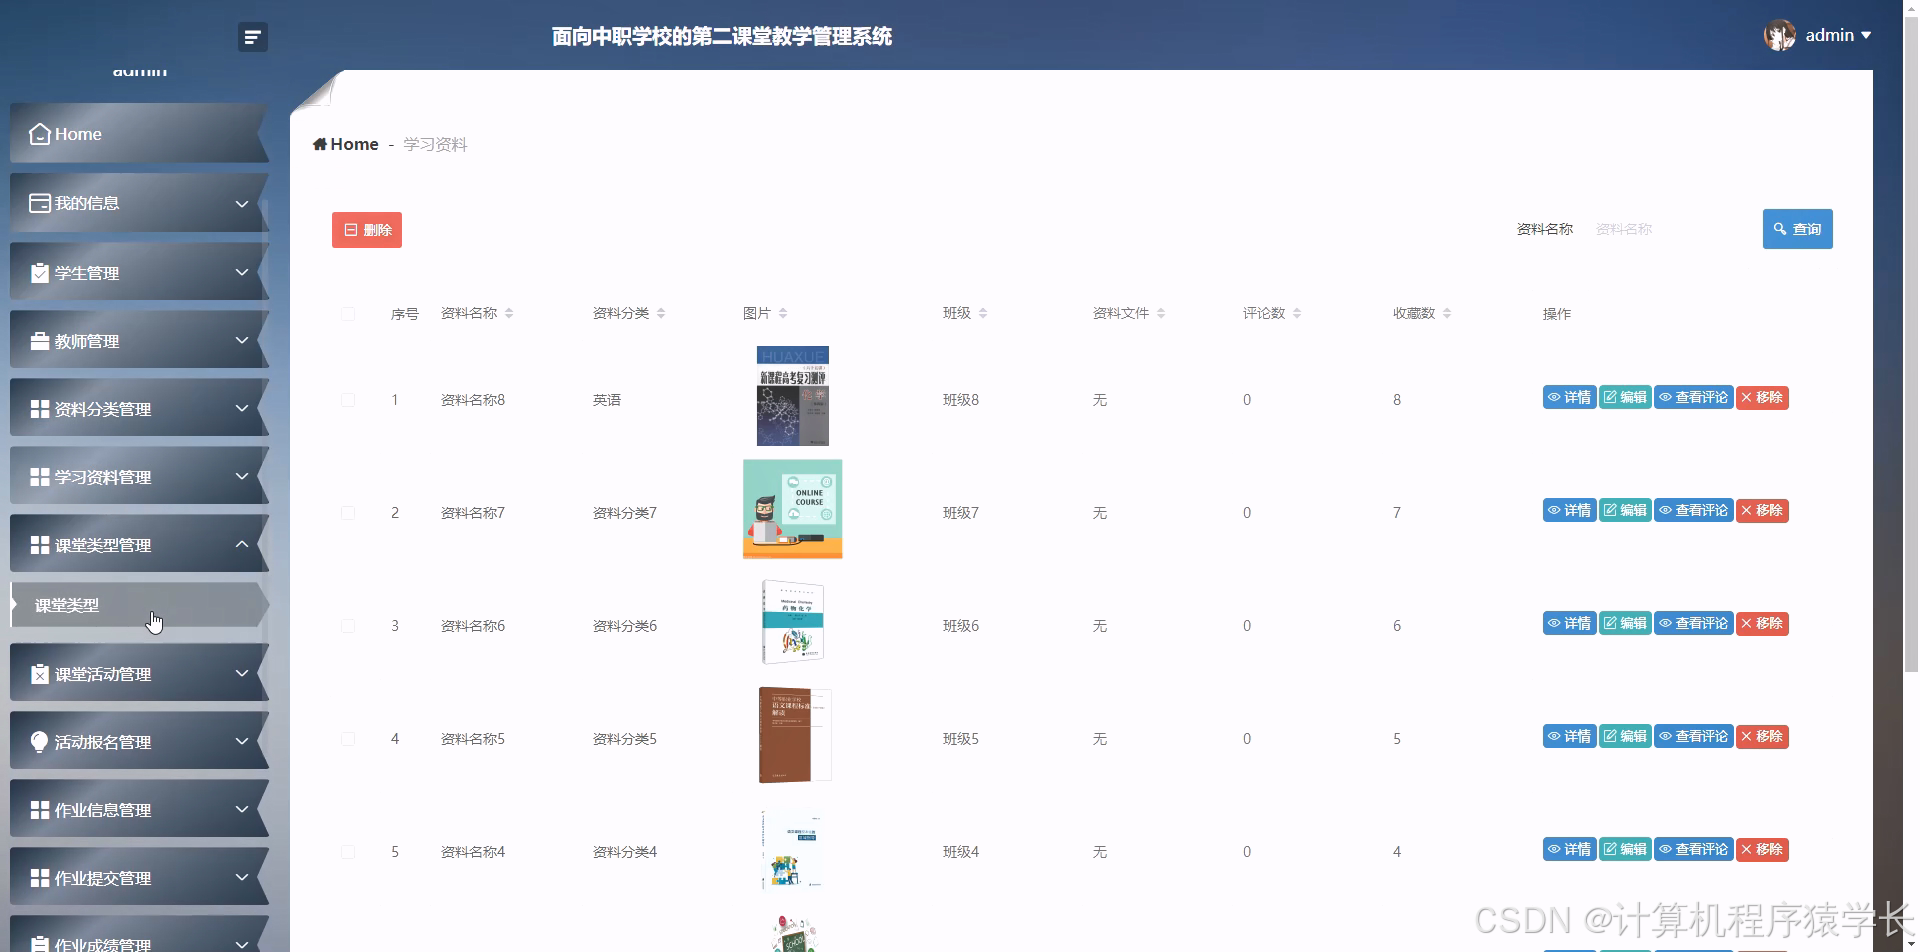Expand the 学习资料管理 menu chevron
Screen dimensions: 1920x952
pyautogui.click(x=242, y=476)
